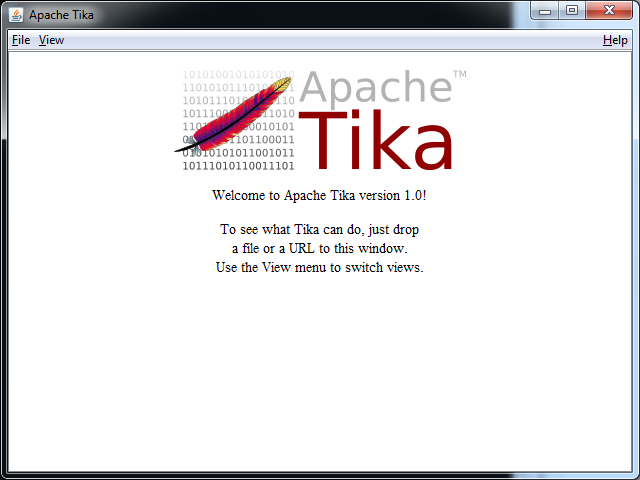Click 'To see what Tika can do' line
640x480 pixels.
pos(320,229)
